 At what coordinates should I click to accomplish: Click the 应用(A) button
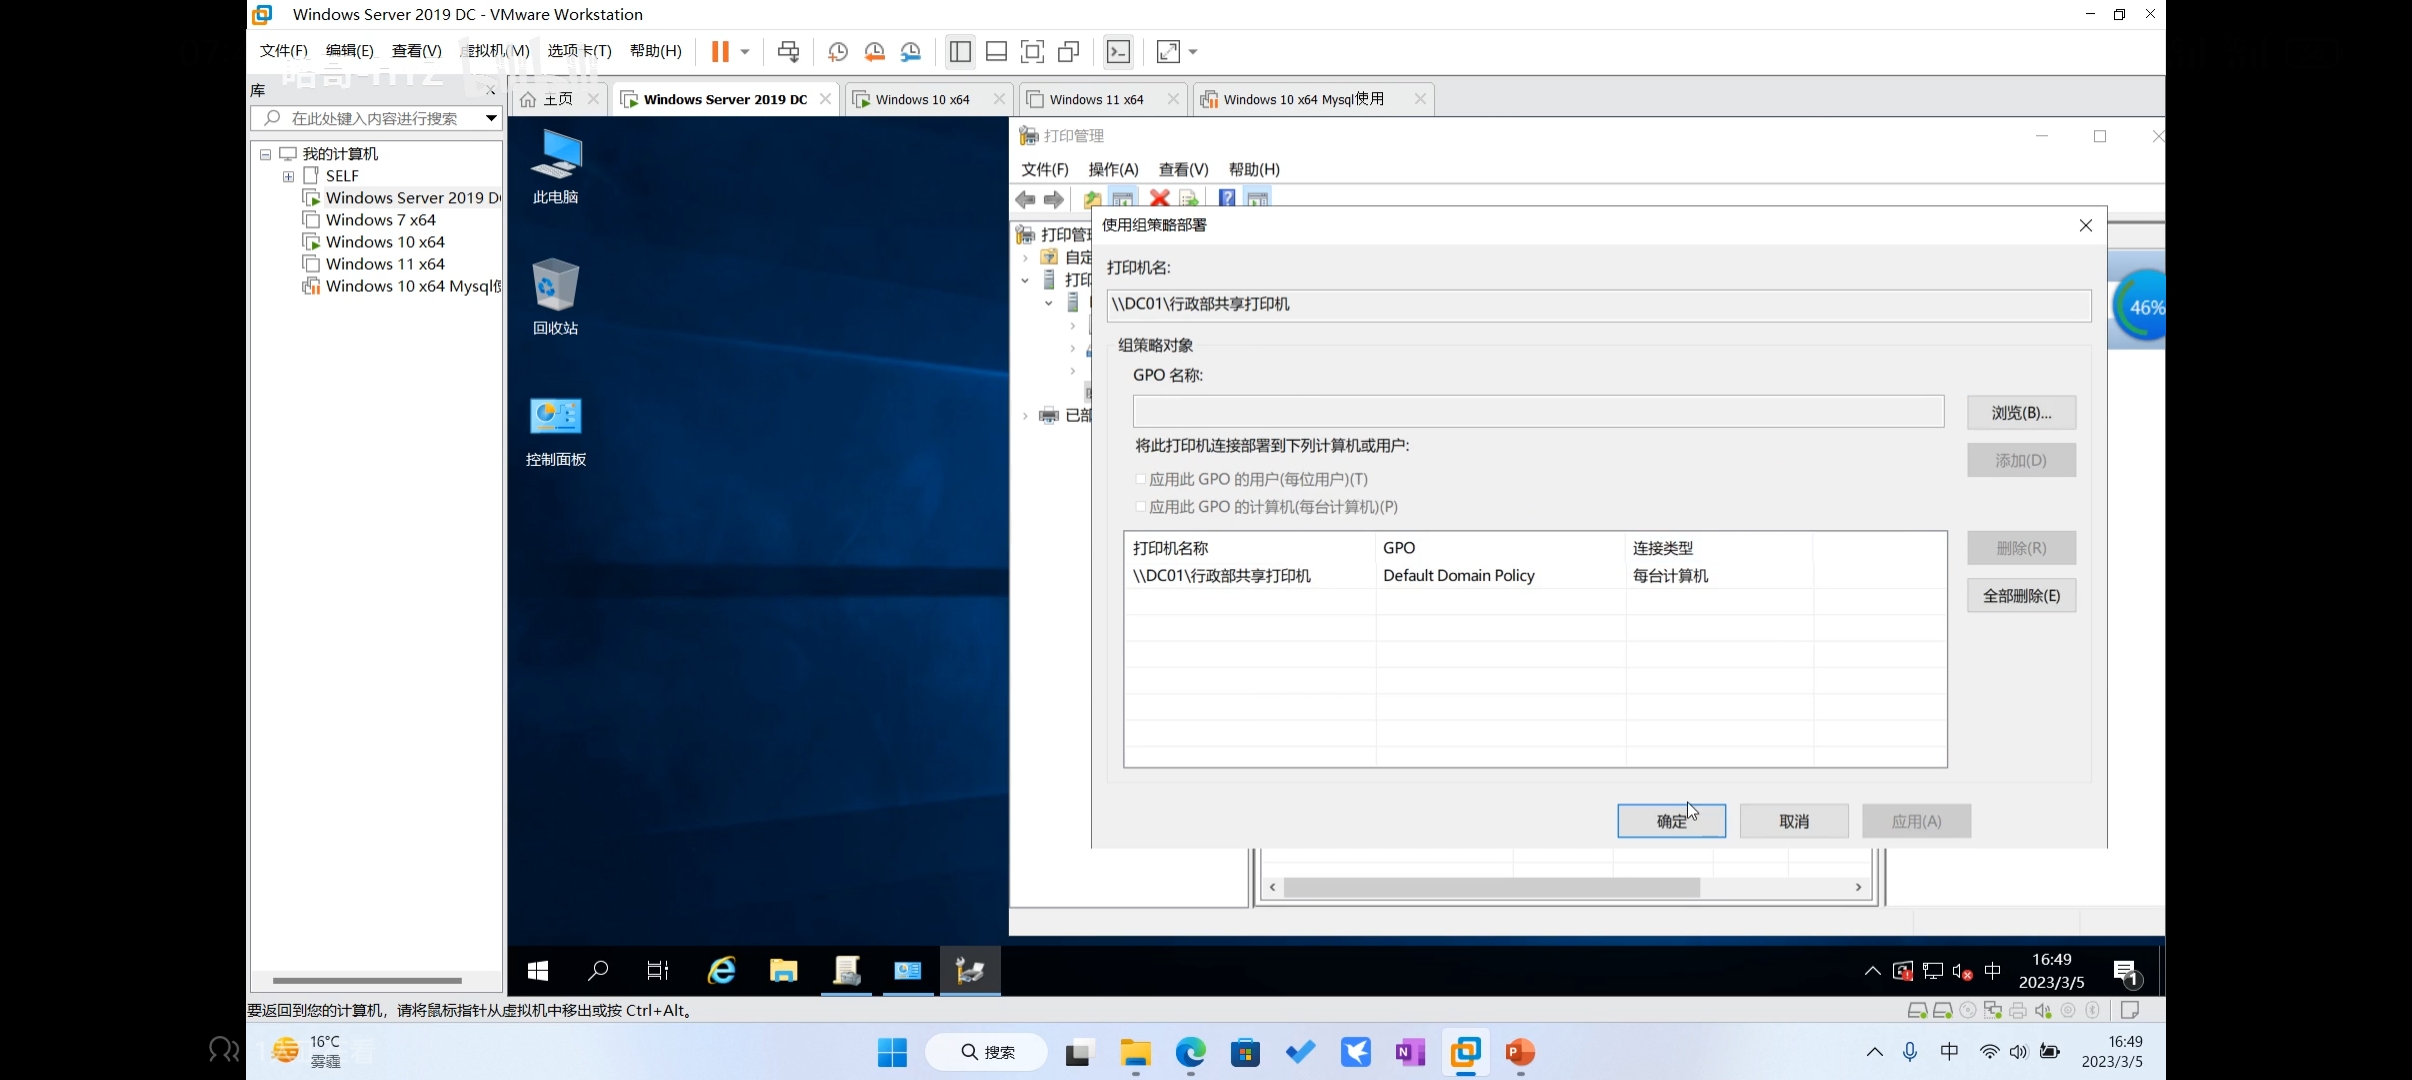1916,821
